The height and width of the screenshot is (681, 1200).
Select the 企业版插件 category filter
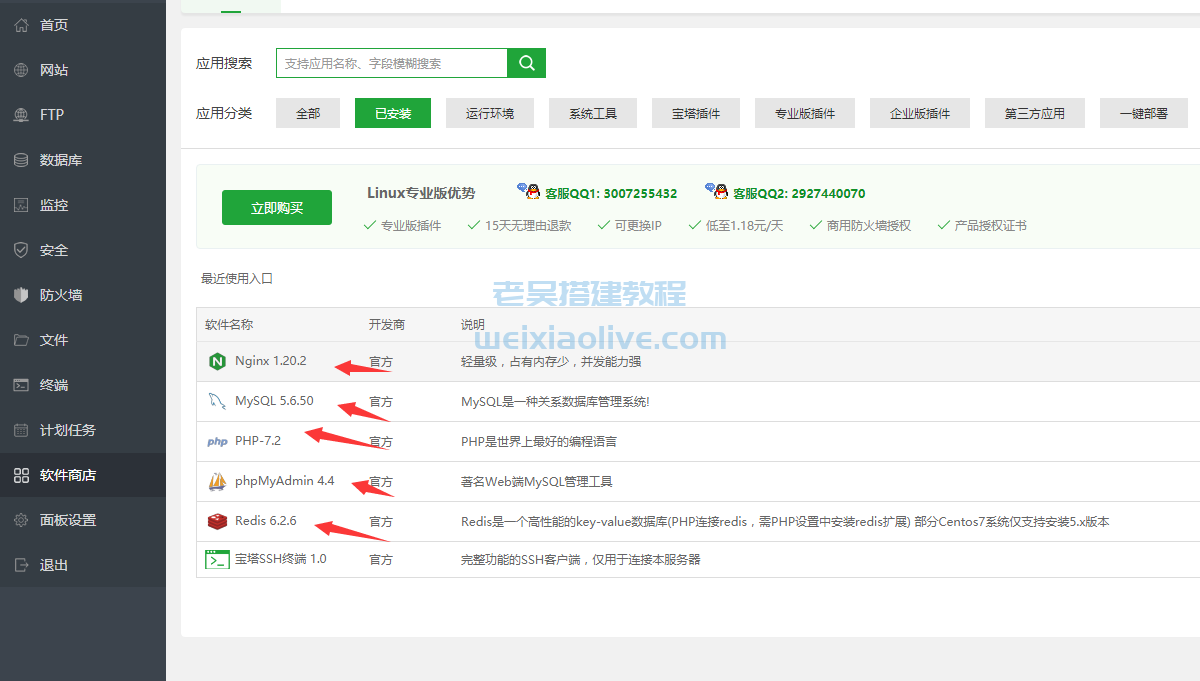click(x=920, y=113)
